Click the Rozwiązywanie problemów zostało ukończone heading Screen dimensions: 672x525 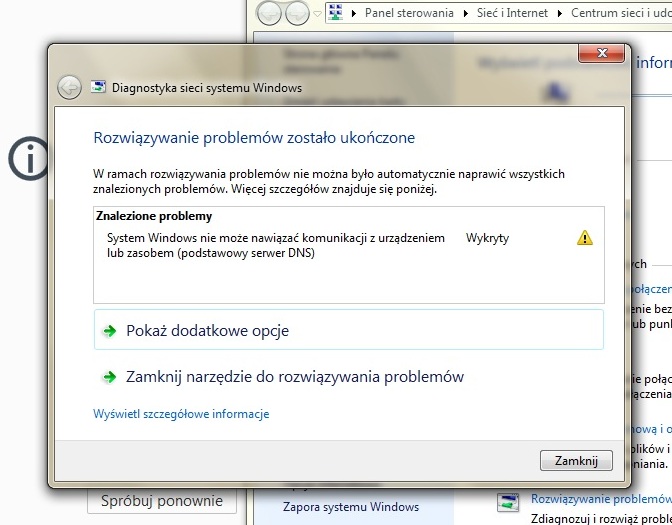pyautogui.click(x=254, y=138)
